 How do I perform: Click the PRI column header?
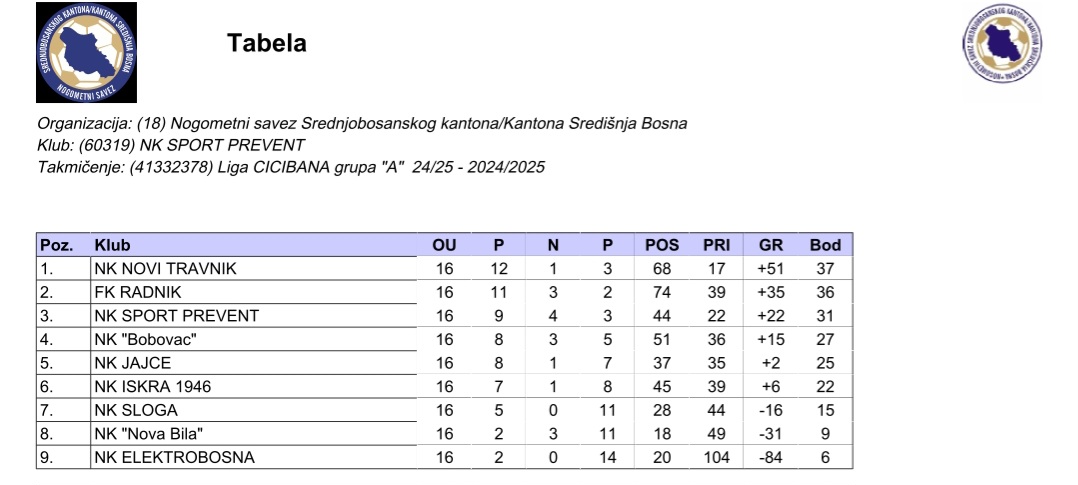point(716,245)
